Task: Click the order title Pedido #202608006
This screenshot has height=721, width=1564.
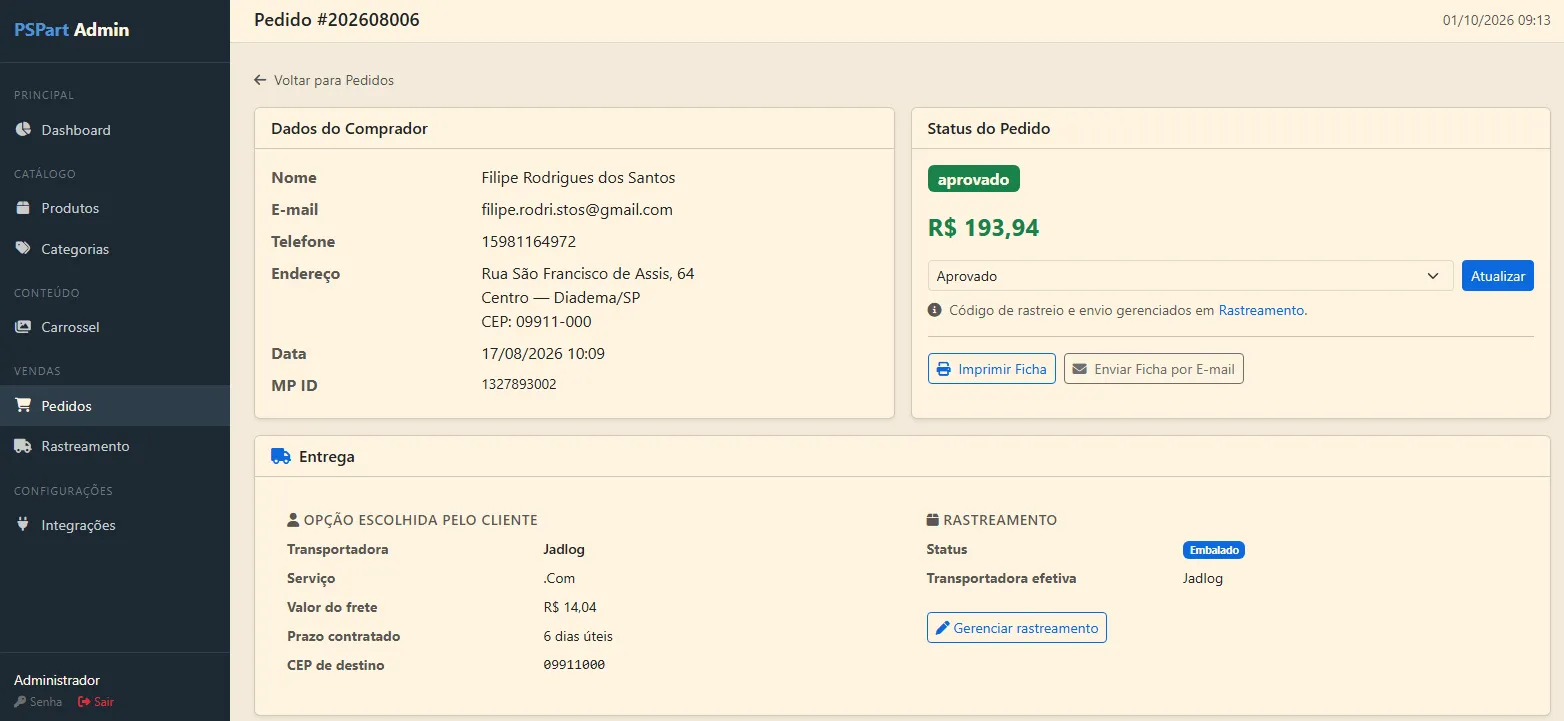Action: 337,20
